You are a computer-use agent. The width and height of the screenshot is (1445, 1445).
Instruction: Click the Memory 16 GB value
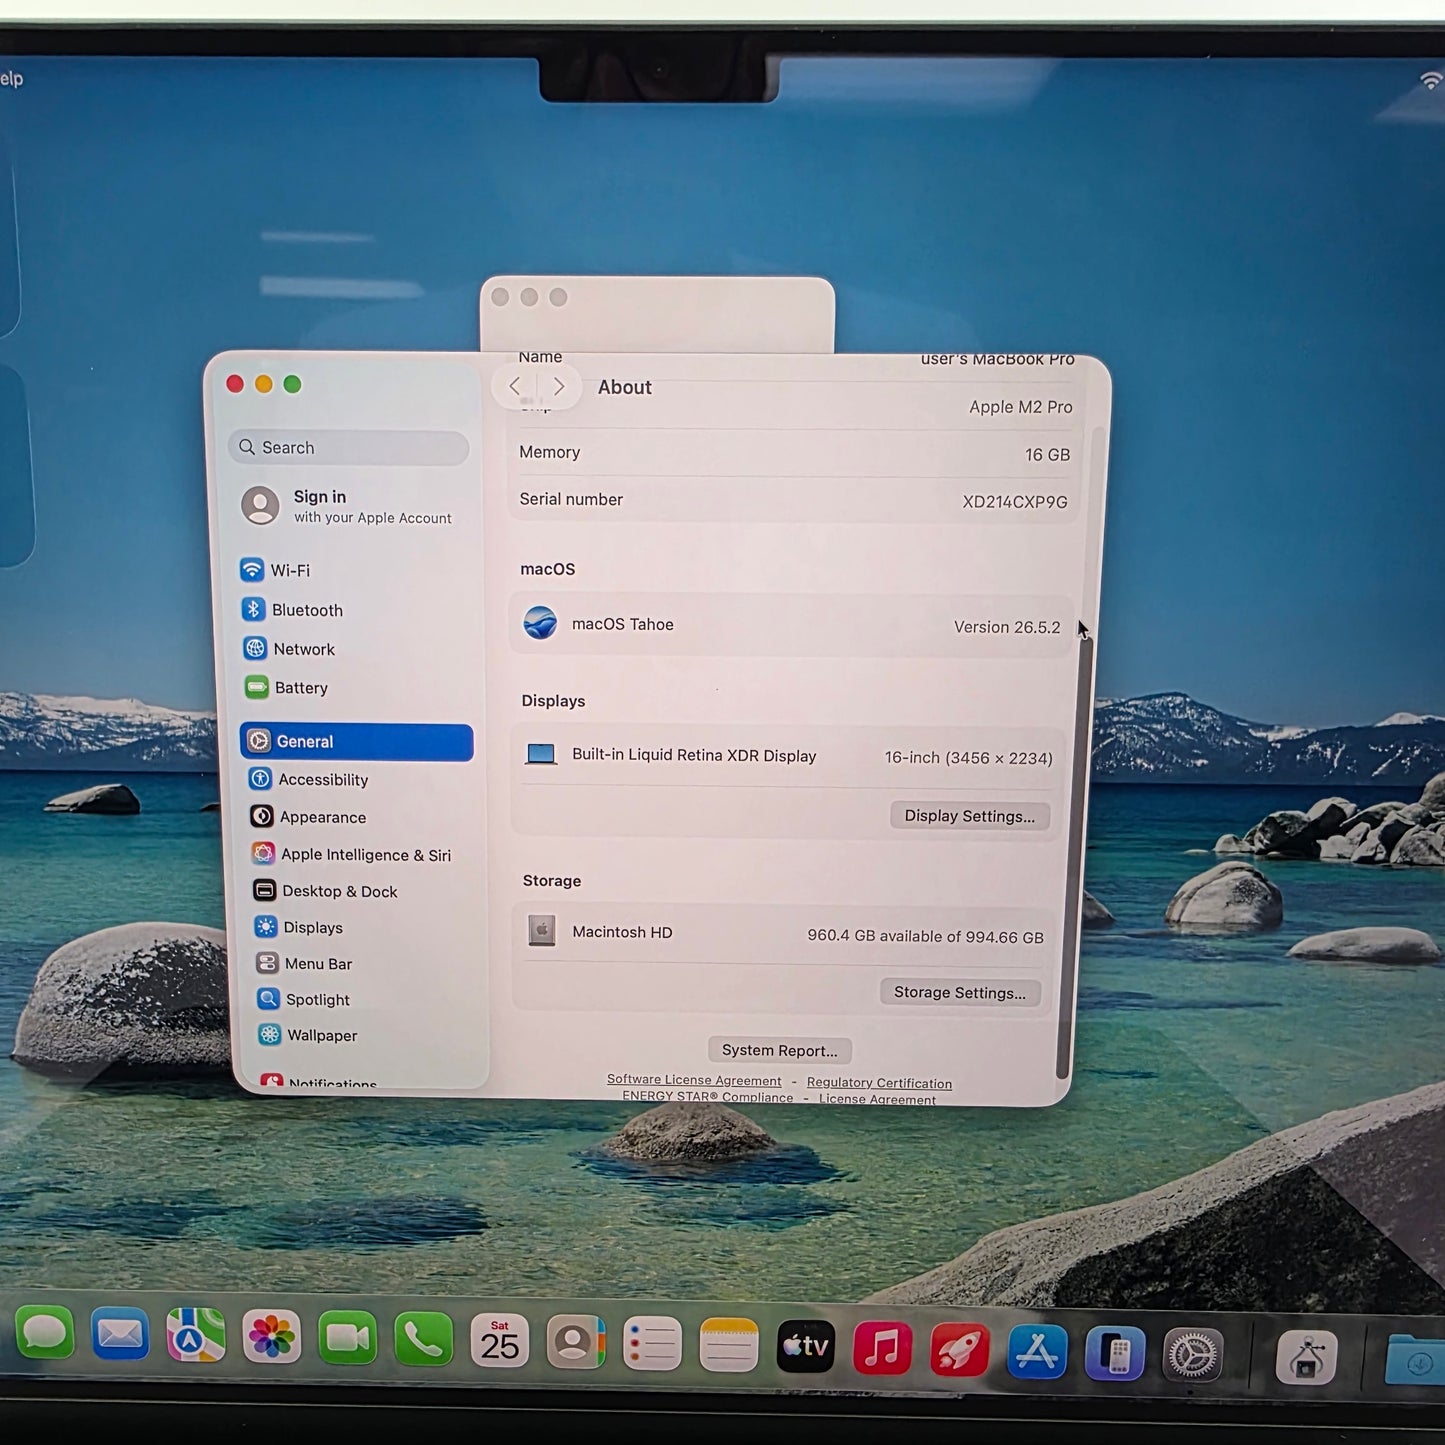click(1047, 455)
